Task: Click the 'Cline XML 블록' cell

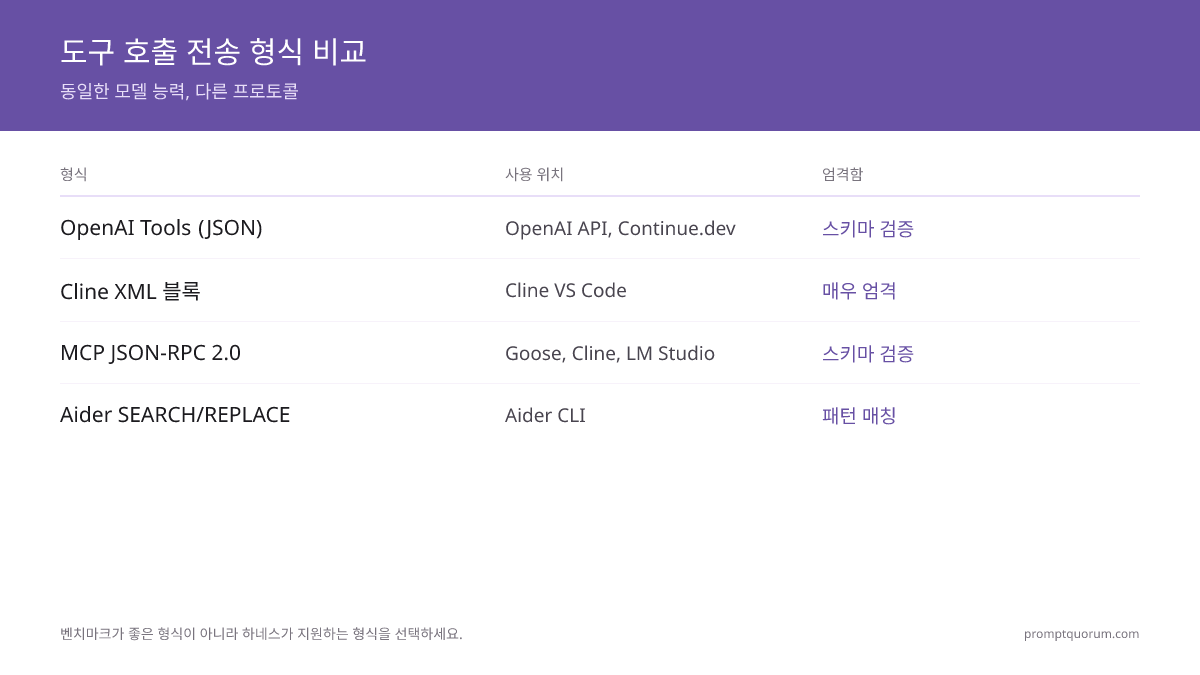Action: pos(130,291)
